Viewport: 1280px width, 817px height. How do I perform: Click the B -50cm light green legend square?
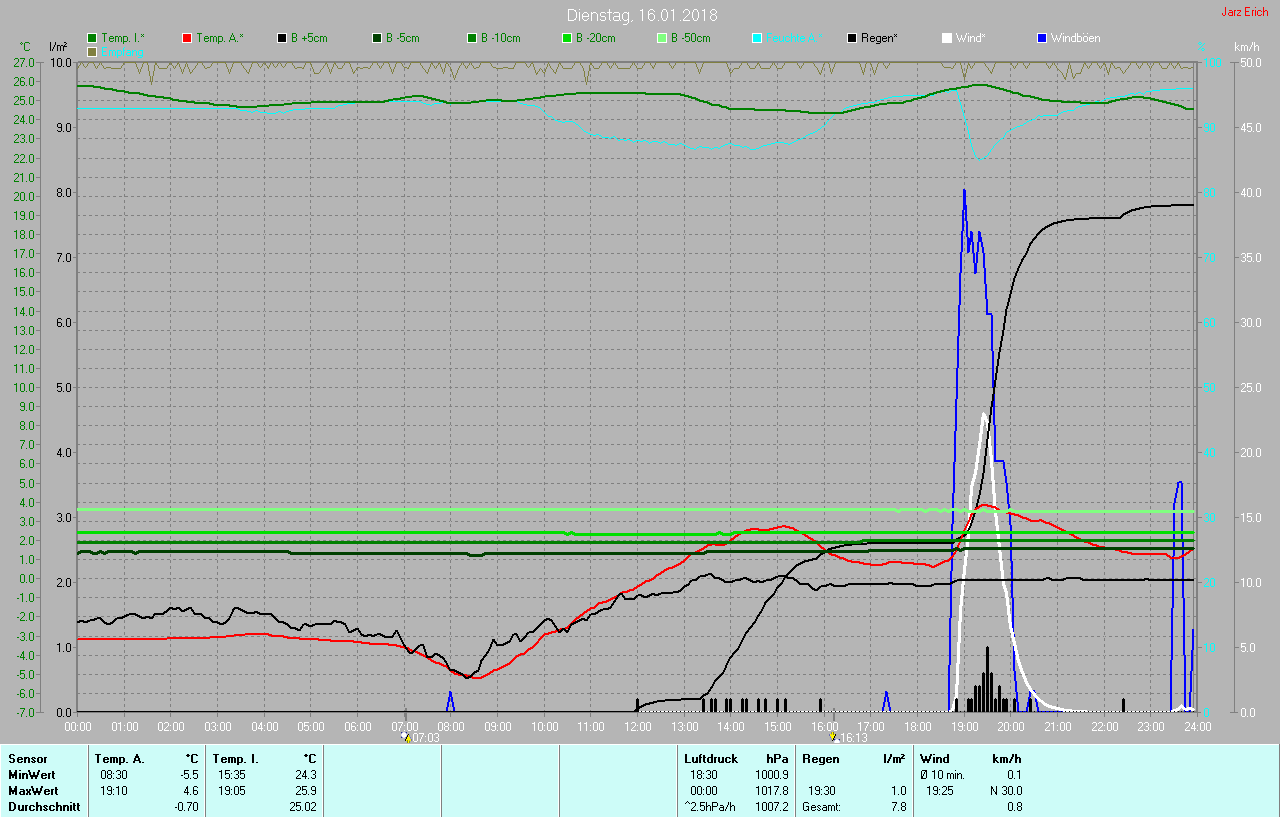pyautogui.click(x=662, y=38)
